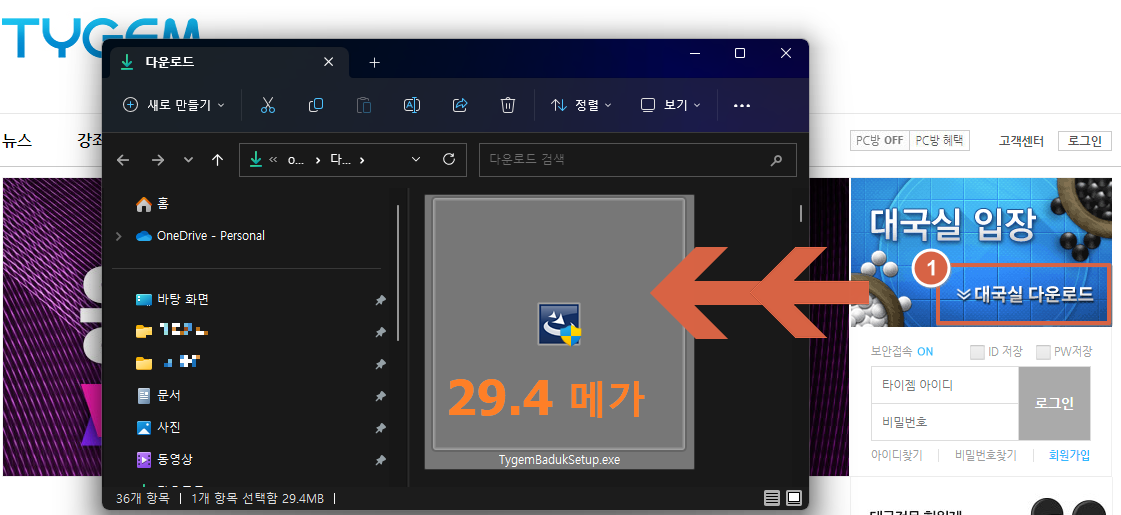Open a new Explorer tab with plus
The image size is (1121, 515).
point(375,63)
